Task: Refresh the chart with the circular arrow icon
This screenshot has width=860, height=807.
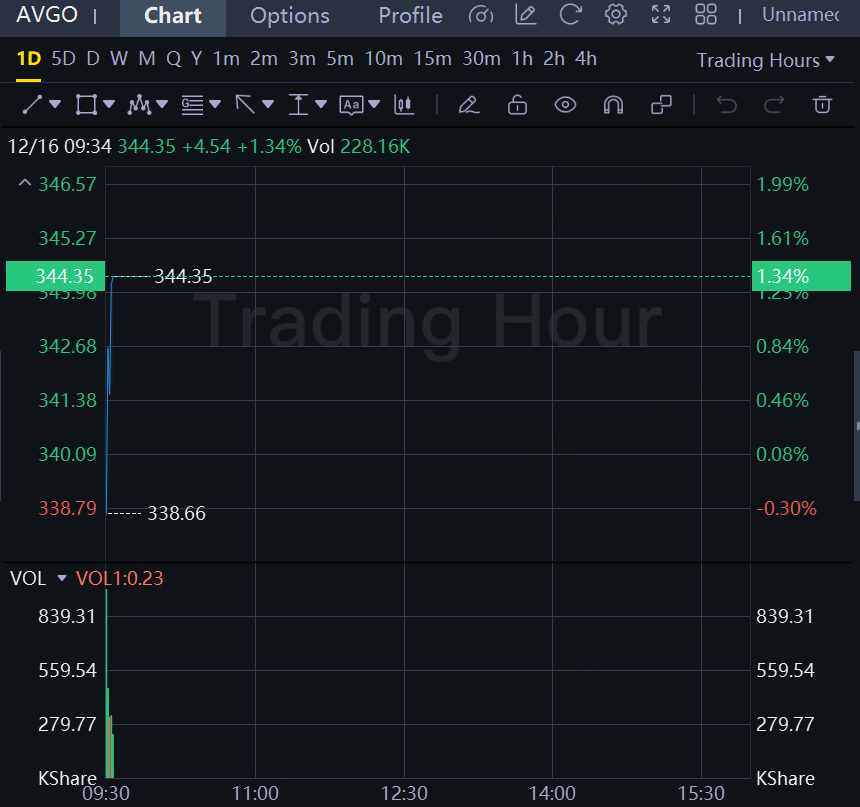Action: pos(570,14)
